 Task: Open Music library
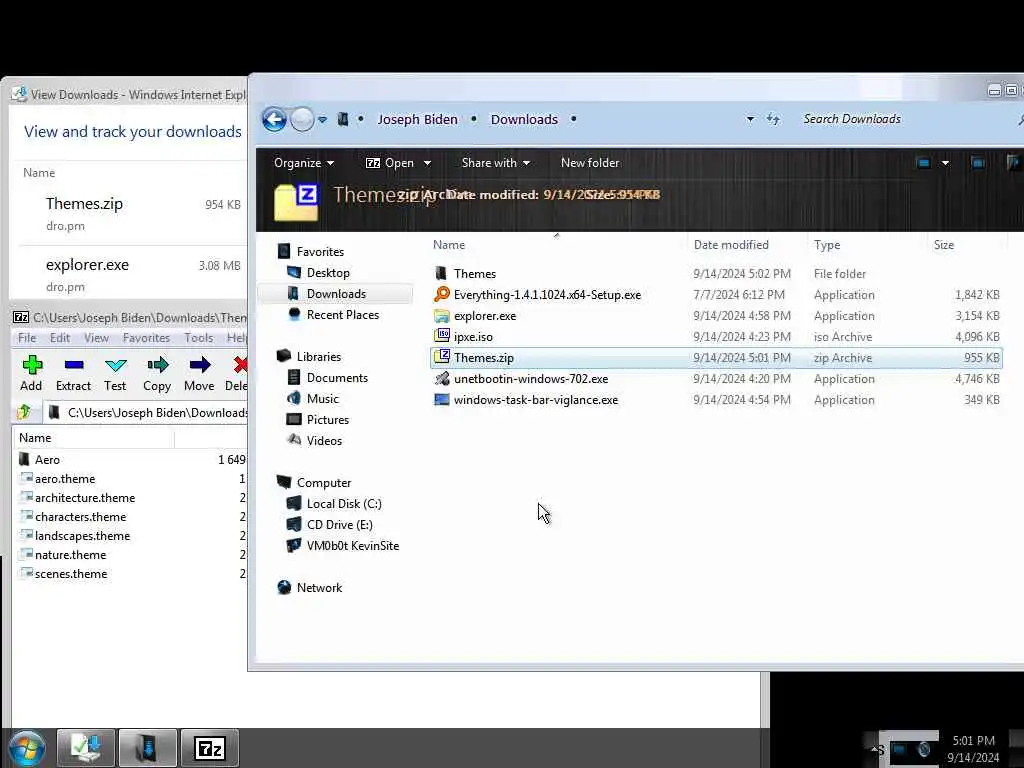[323, 398]
